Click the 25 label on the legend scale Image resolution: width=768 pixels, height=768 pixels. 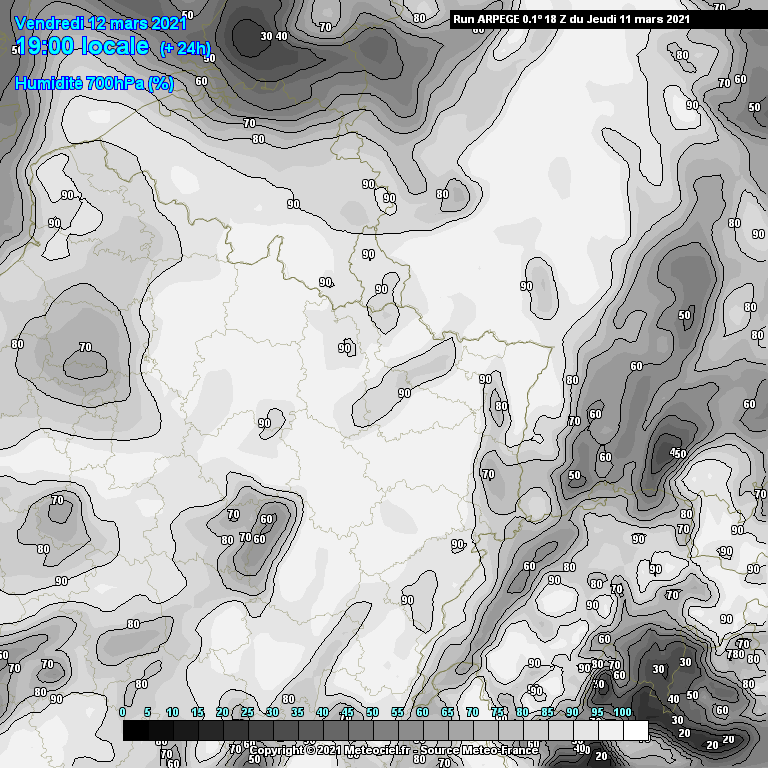tap(247, 712)
